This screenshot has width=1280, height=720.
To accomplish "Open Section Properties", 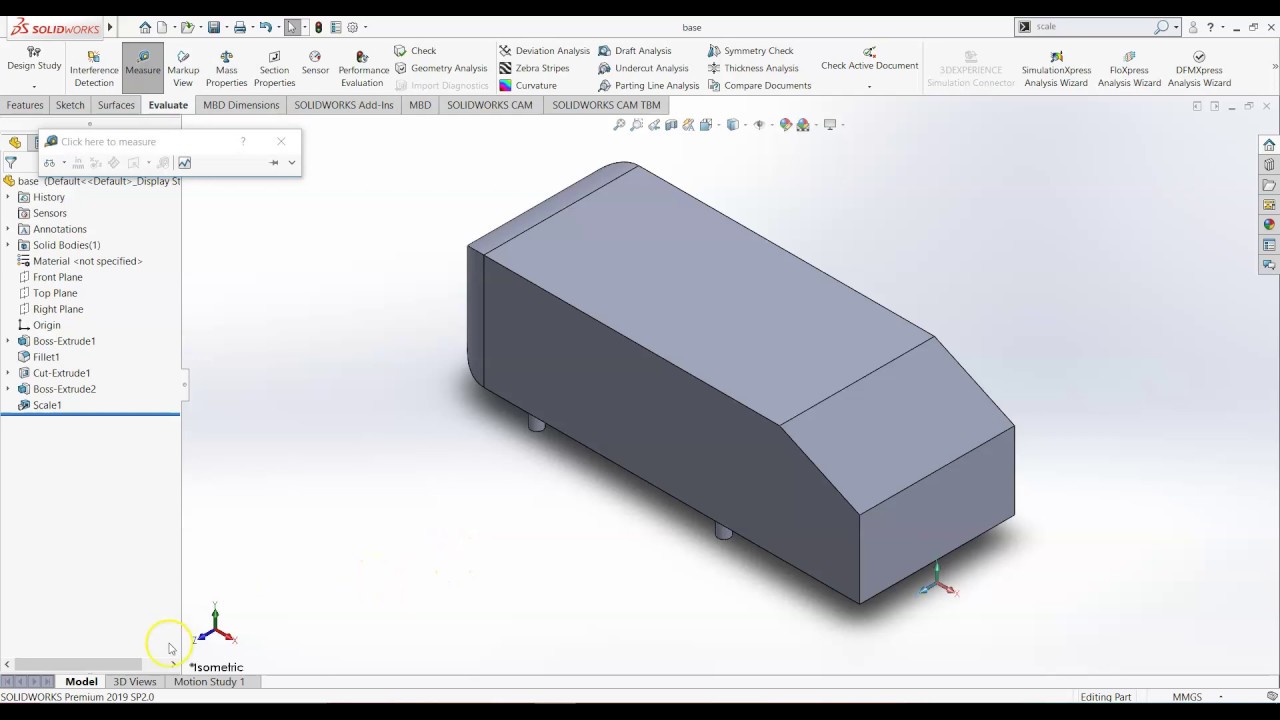I will pyautogui.click(x=274, y=69).
